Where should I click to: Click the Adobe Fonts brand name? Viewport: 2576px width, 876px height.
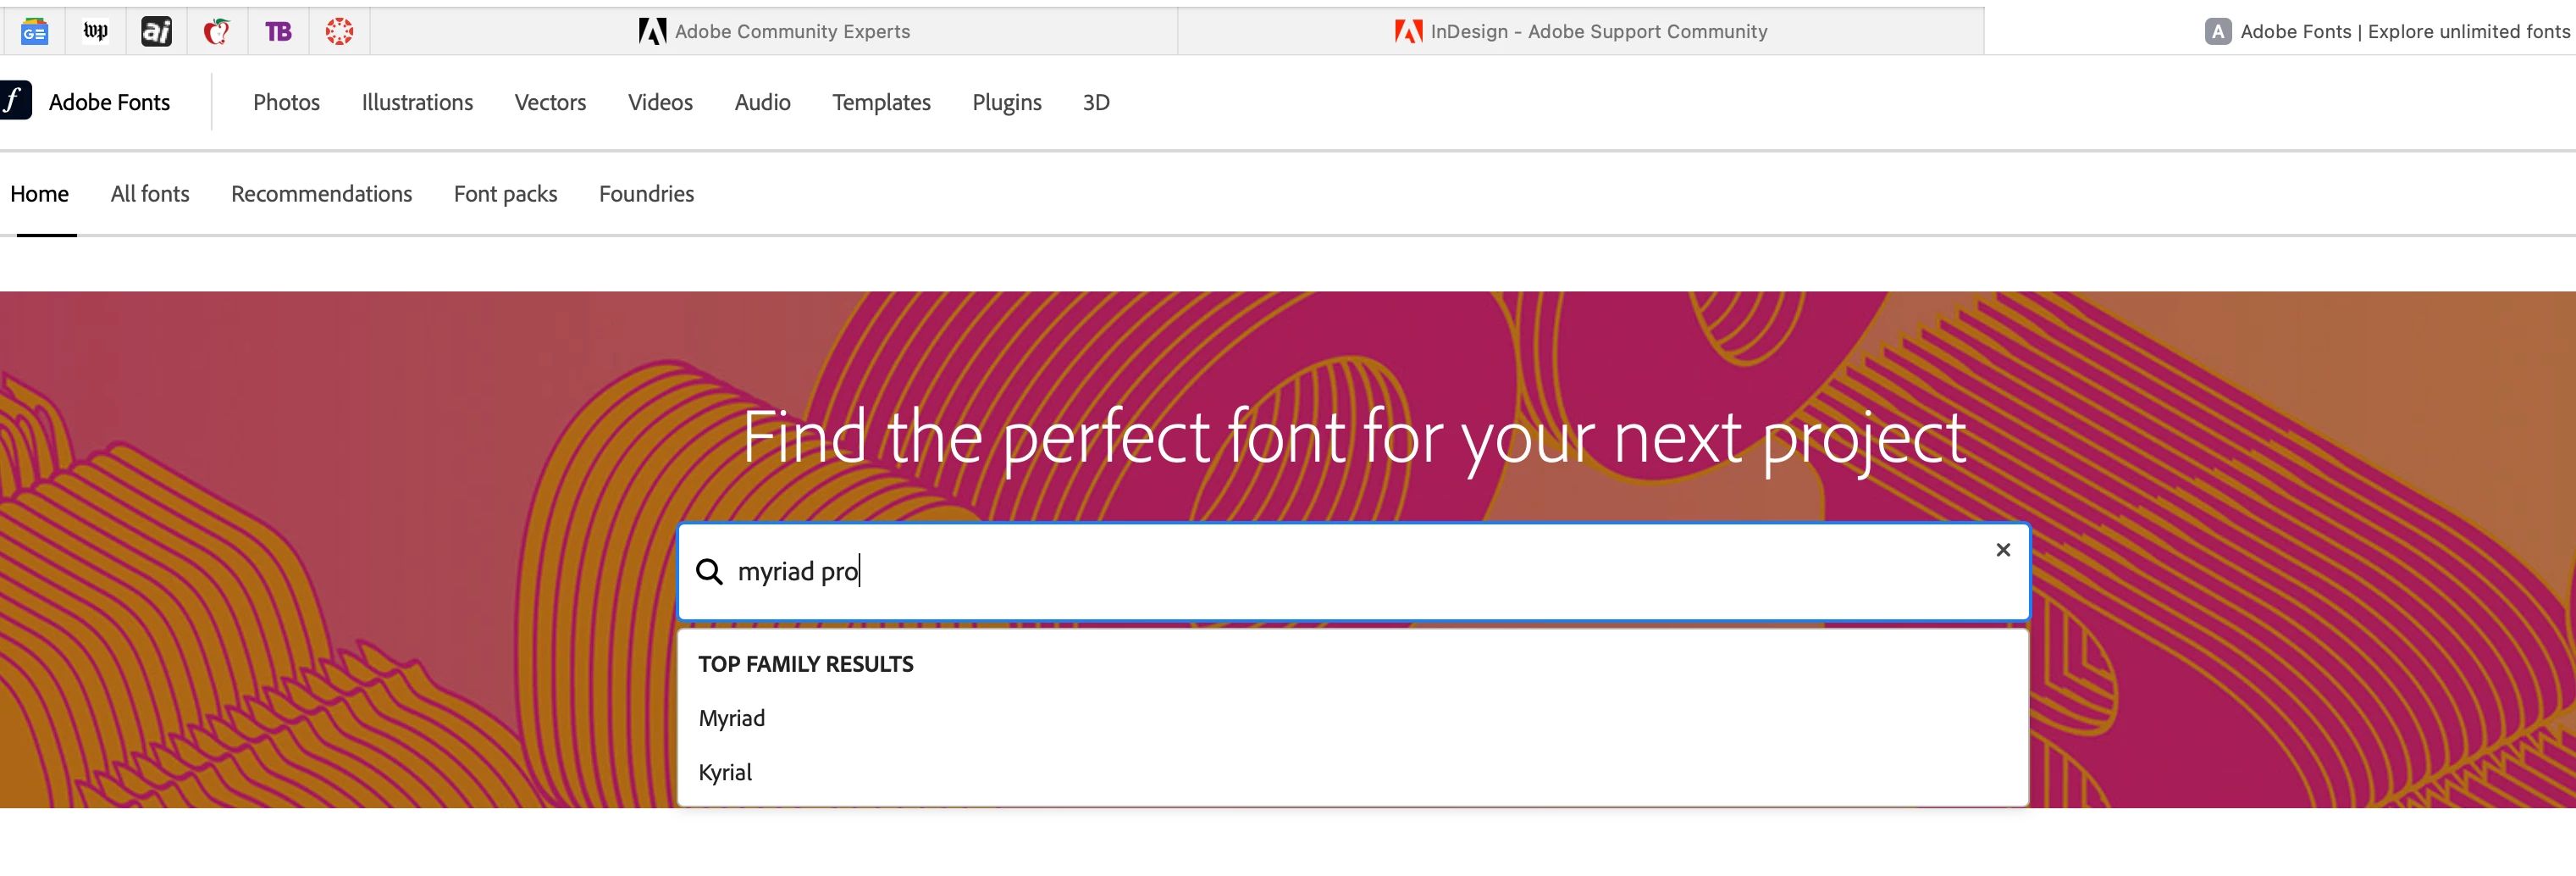(109, 102)
